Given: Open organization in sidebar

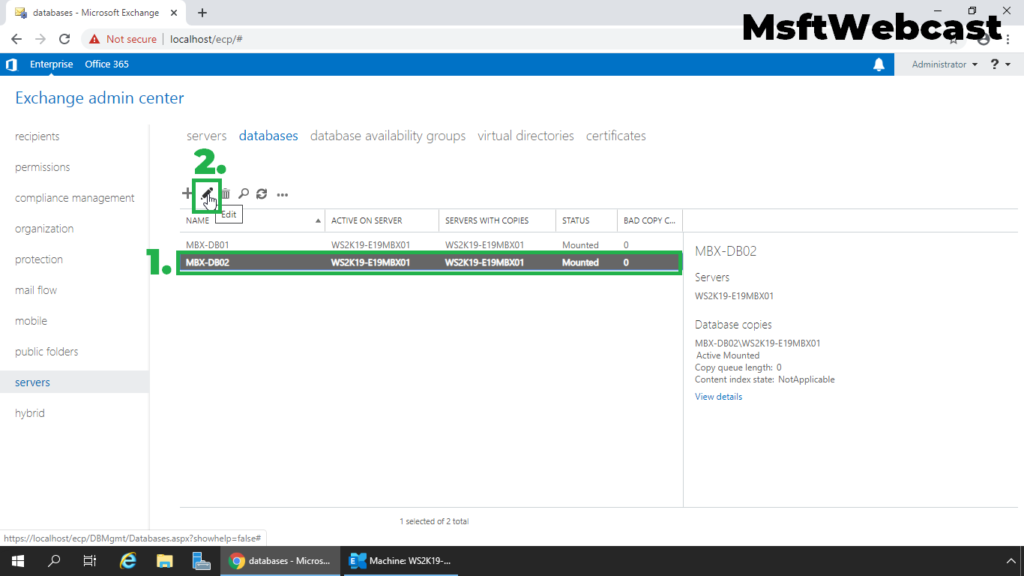Looking at the screenshot, I should 44,229.
